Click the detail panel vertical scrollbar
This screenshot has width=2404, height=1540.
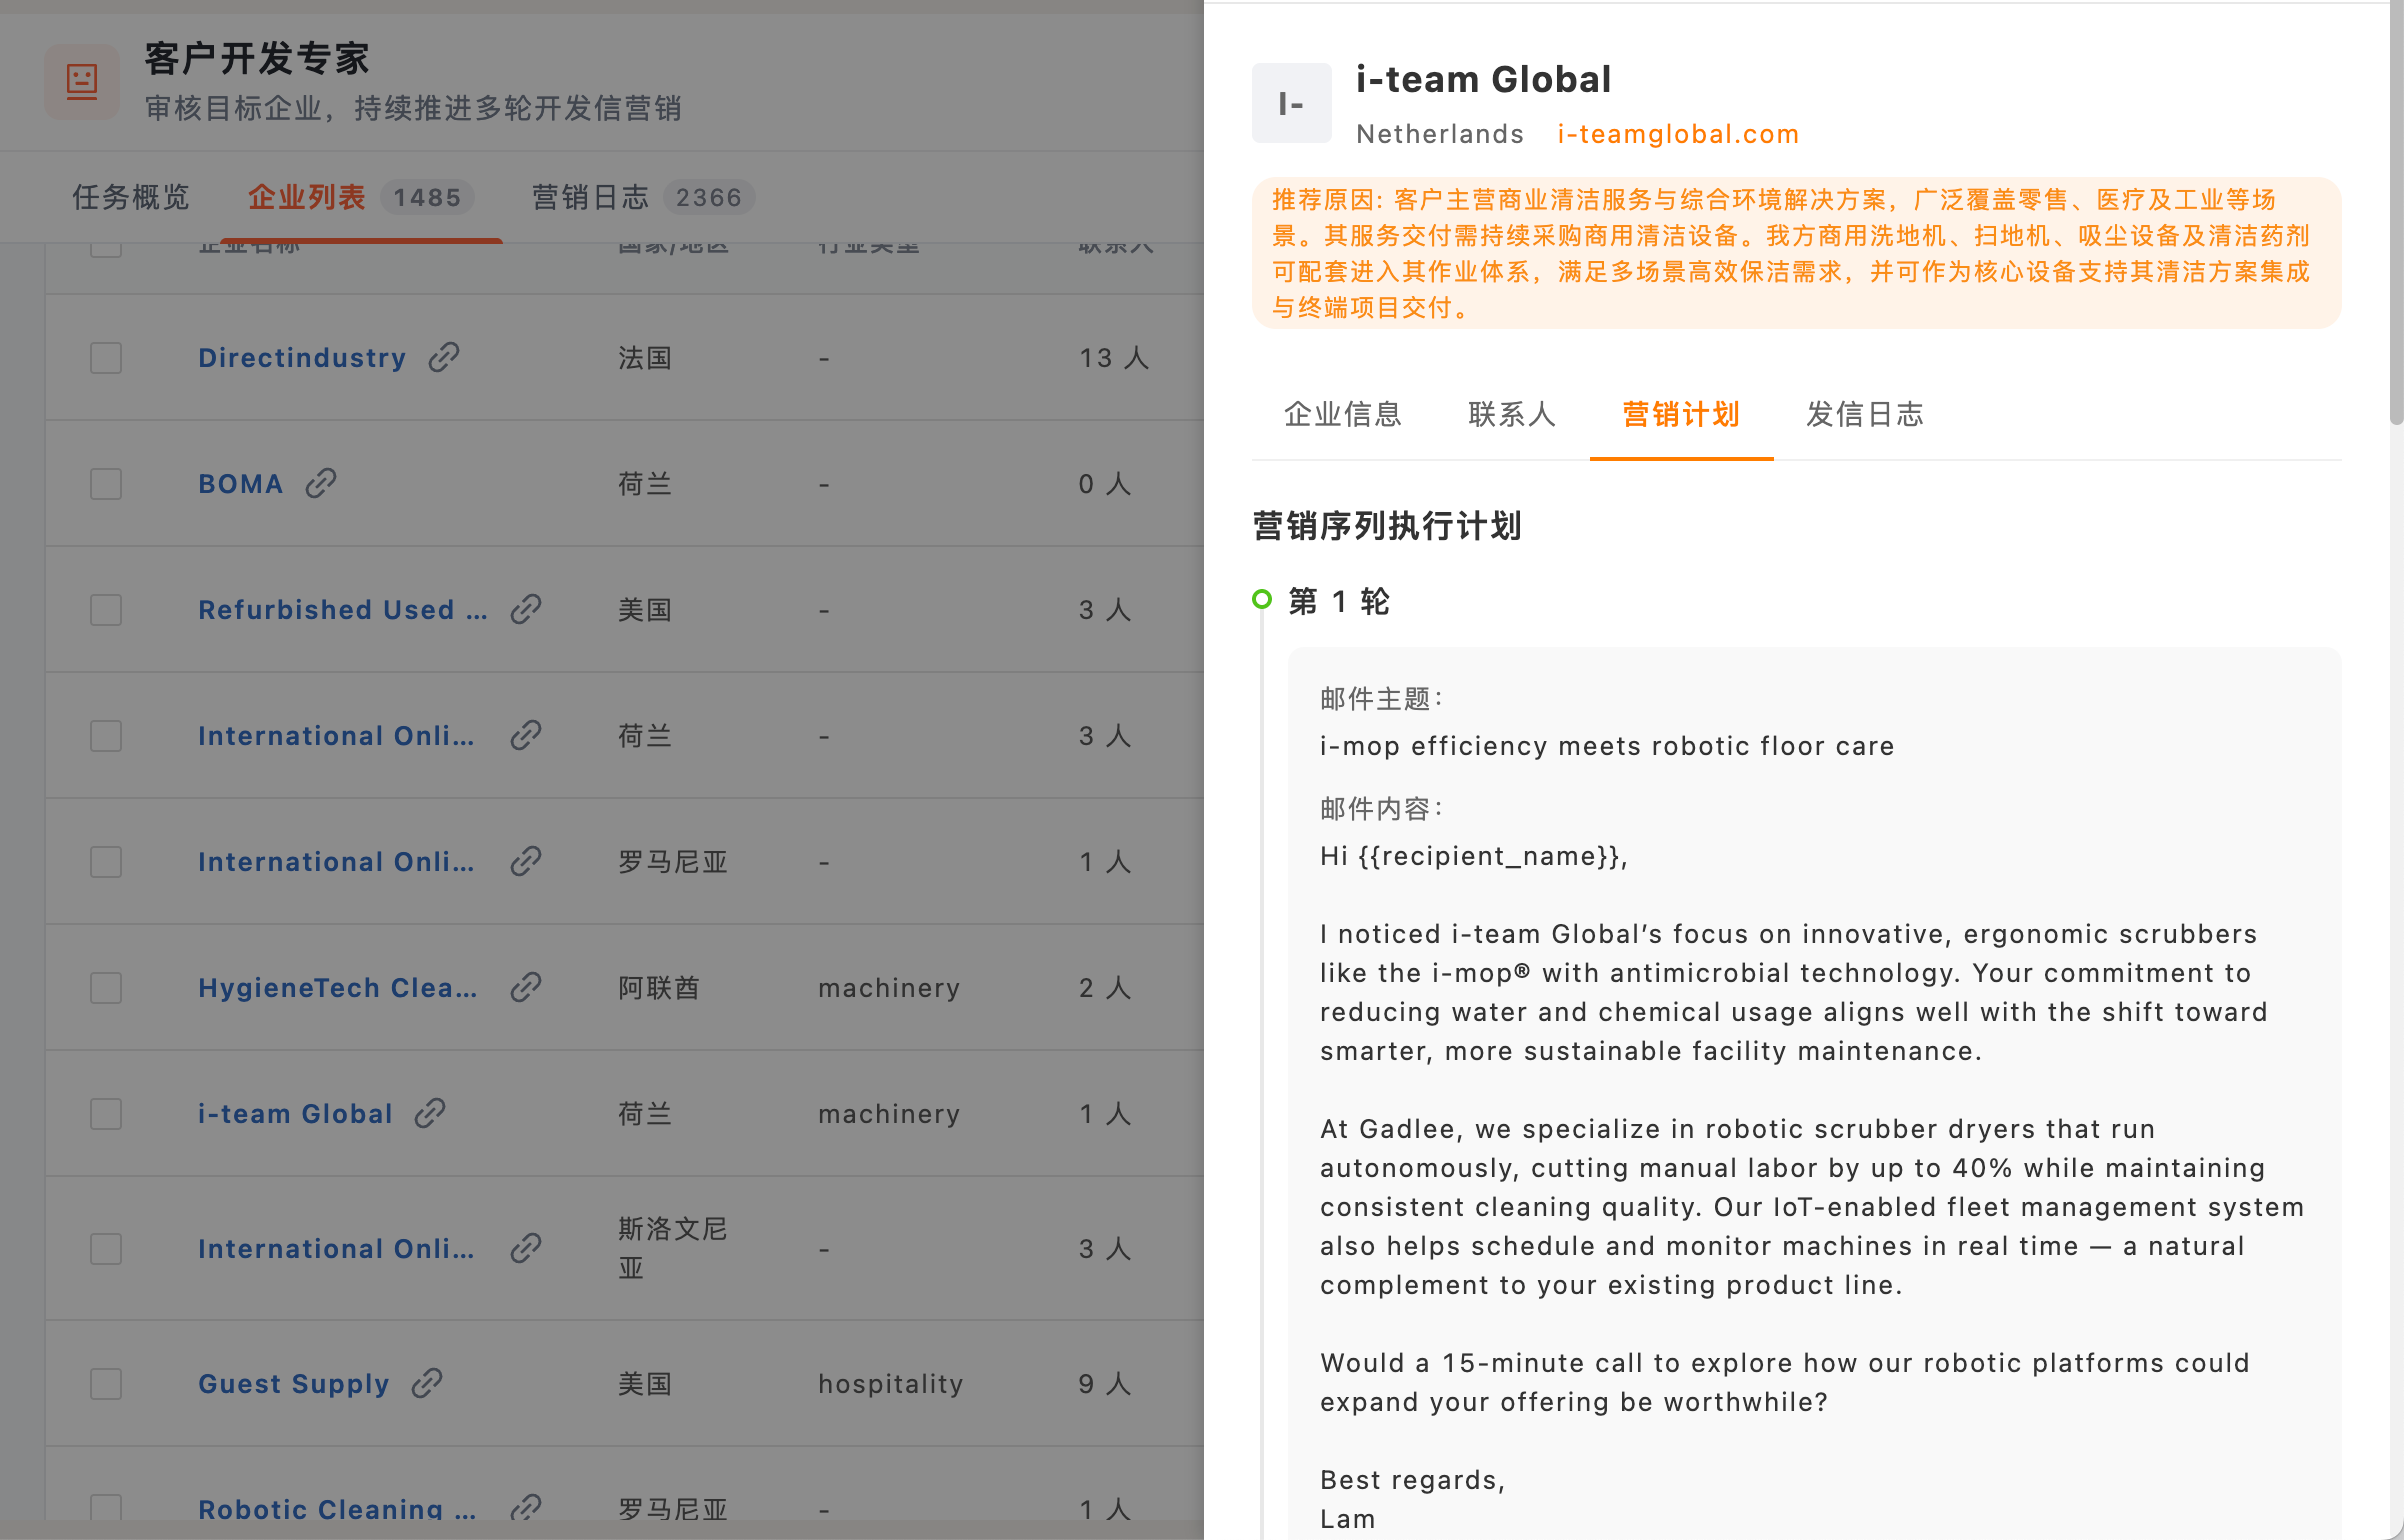click(2396, 212)
